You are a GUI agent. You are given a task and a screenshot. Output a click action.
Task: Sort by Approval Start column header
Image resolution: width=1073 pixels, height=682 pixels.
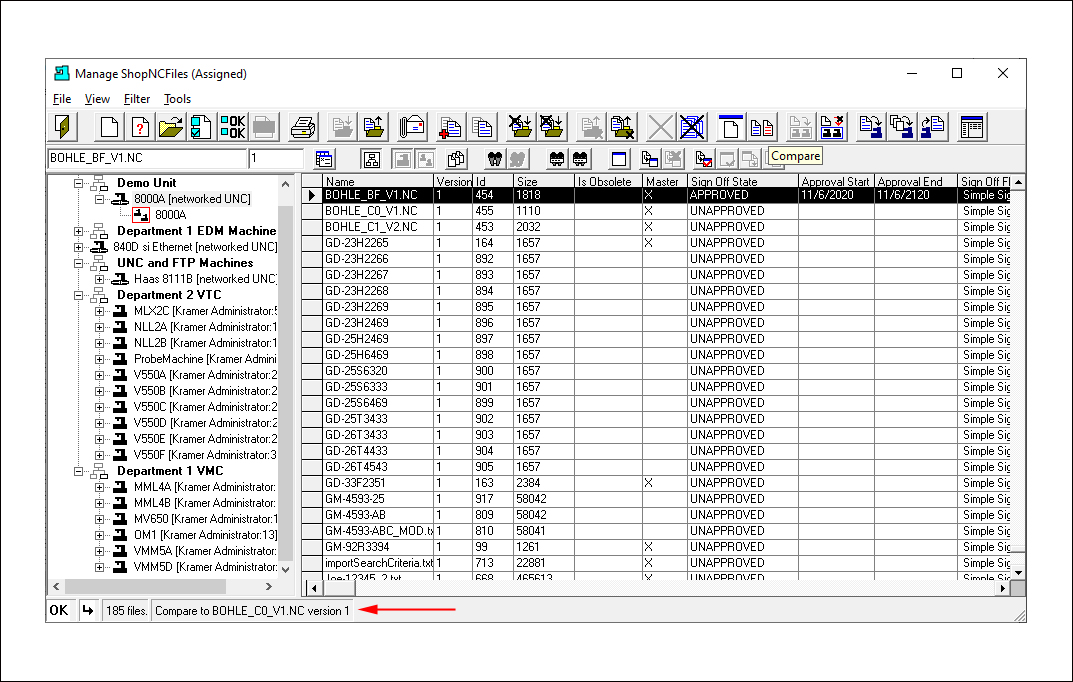pos(836,181)
